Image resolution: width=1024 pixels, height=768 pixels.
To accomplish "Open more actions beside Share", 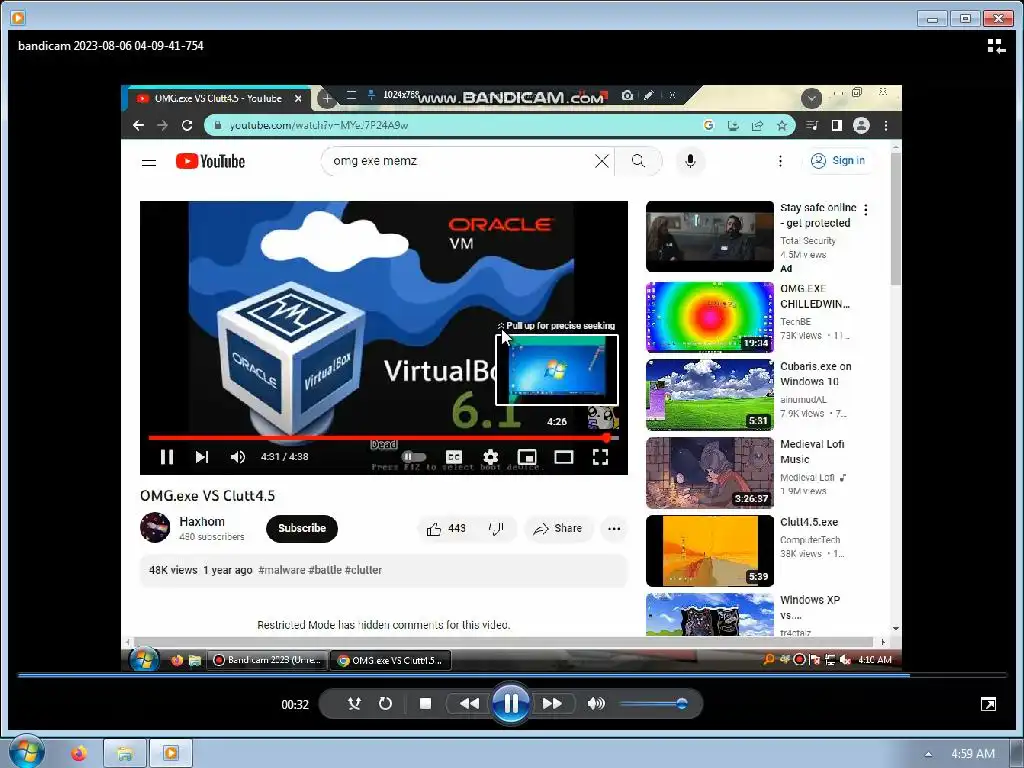I will [x=614, y=528].
